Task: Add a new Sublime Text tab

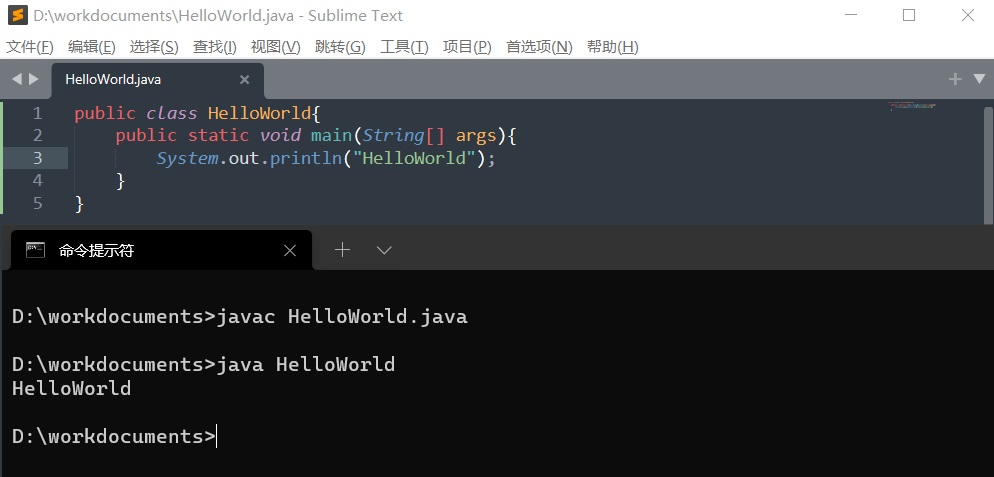Action: [x=955, y=79]
